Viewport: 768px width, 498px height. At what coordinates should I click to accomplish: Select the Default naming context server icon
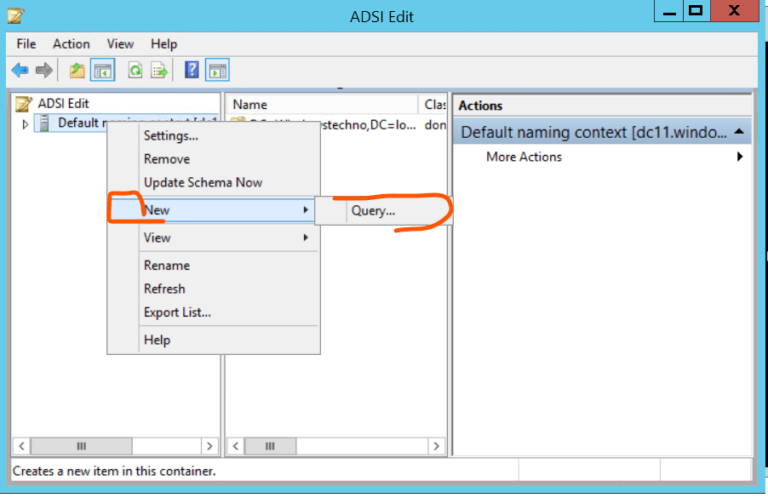(44, 123)
